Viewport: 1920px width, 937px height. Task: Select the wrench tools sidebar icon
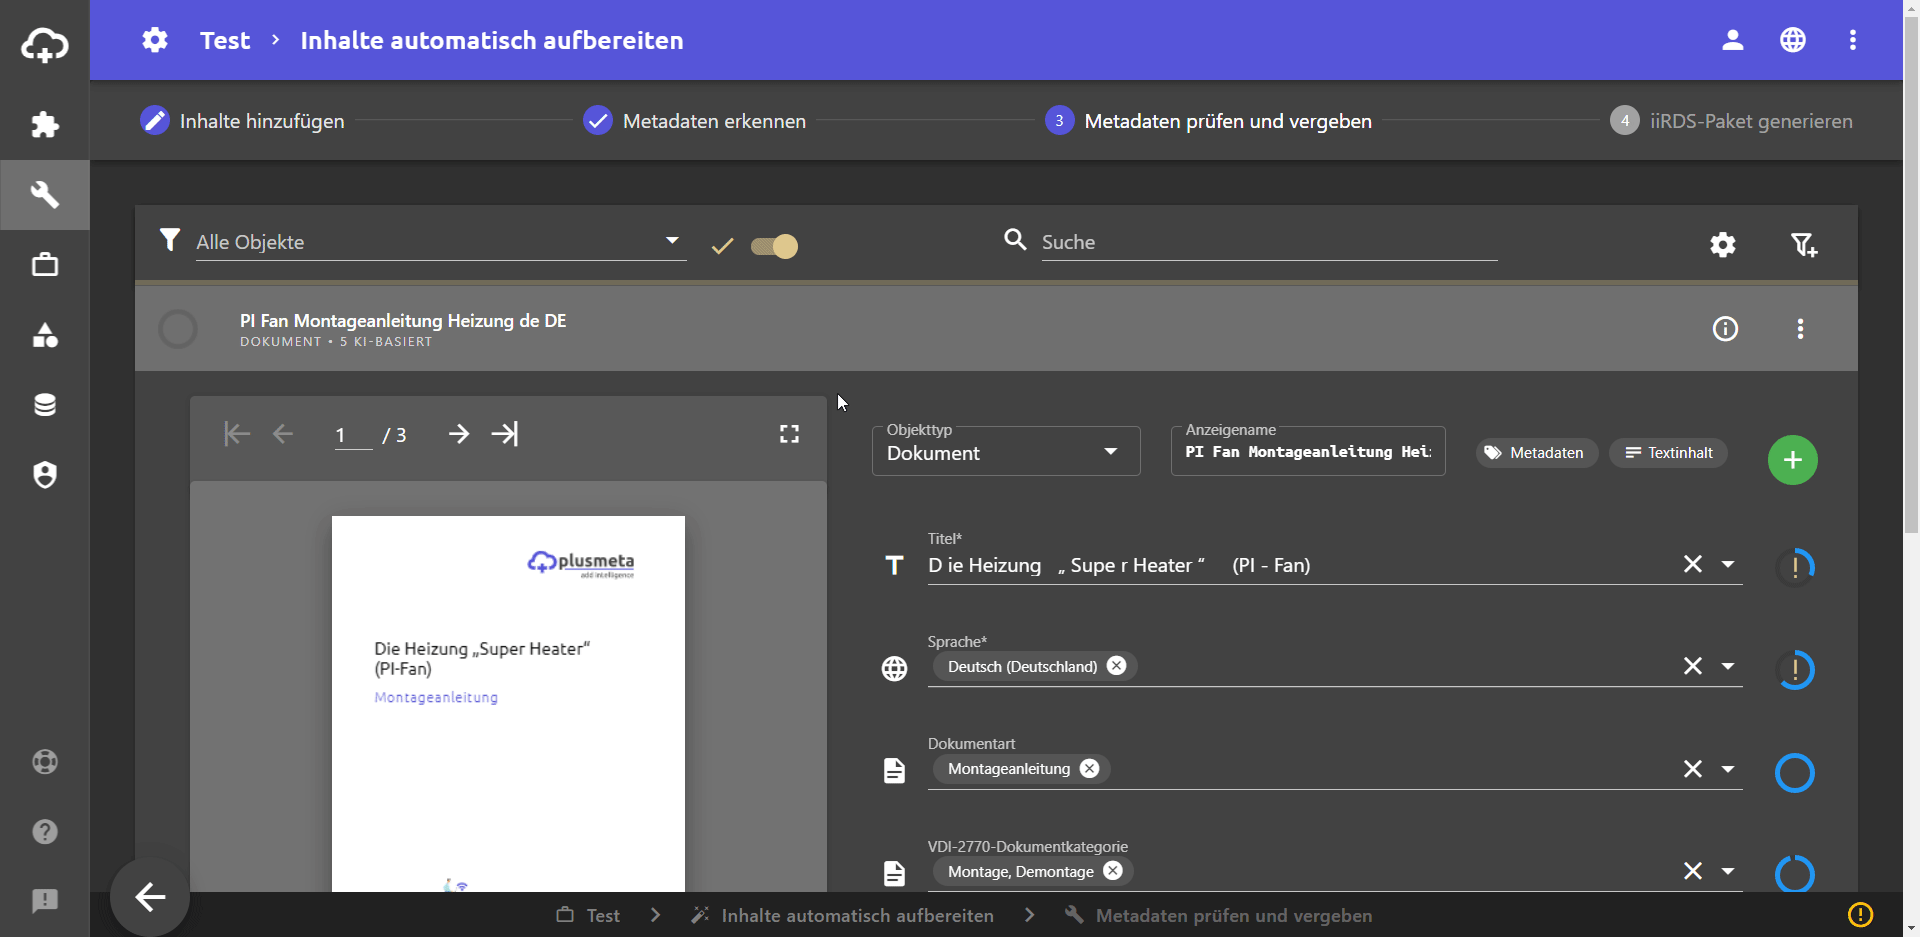click(45, 195)
